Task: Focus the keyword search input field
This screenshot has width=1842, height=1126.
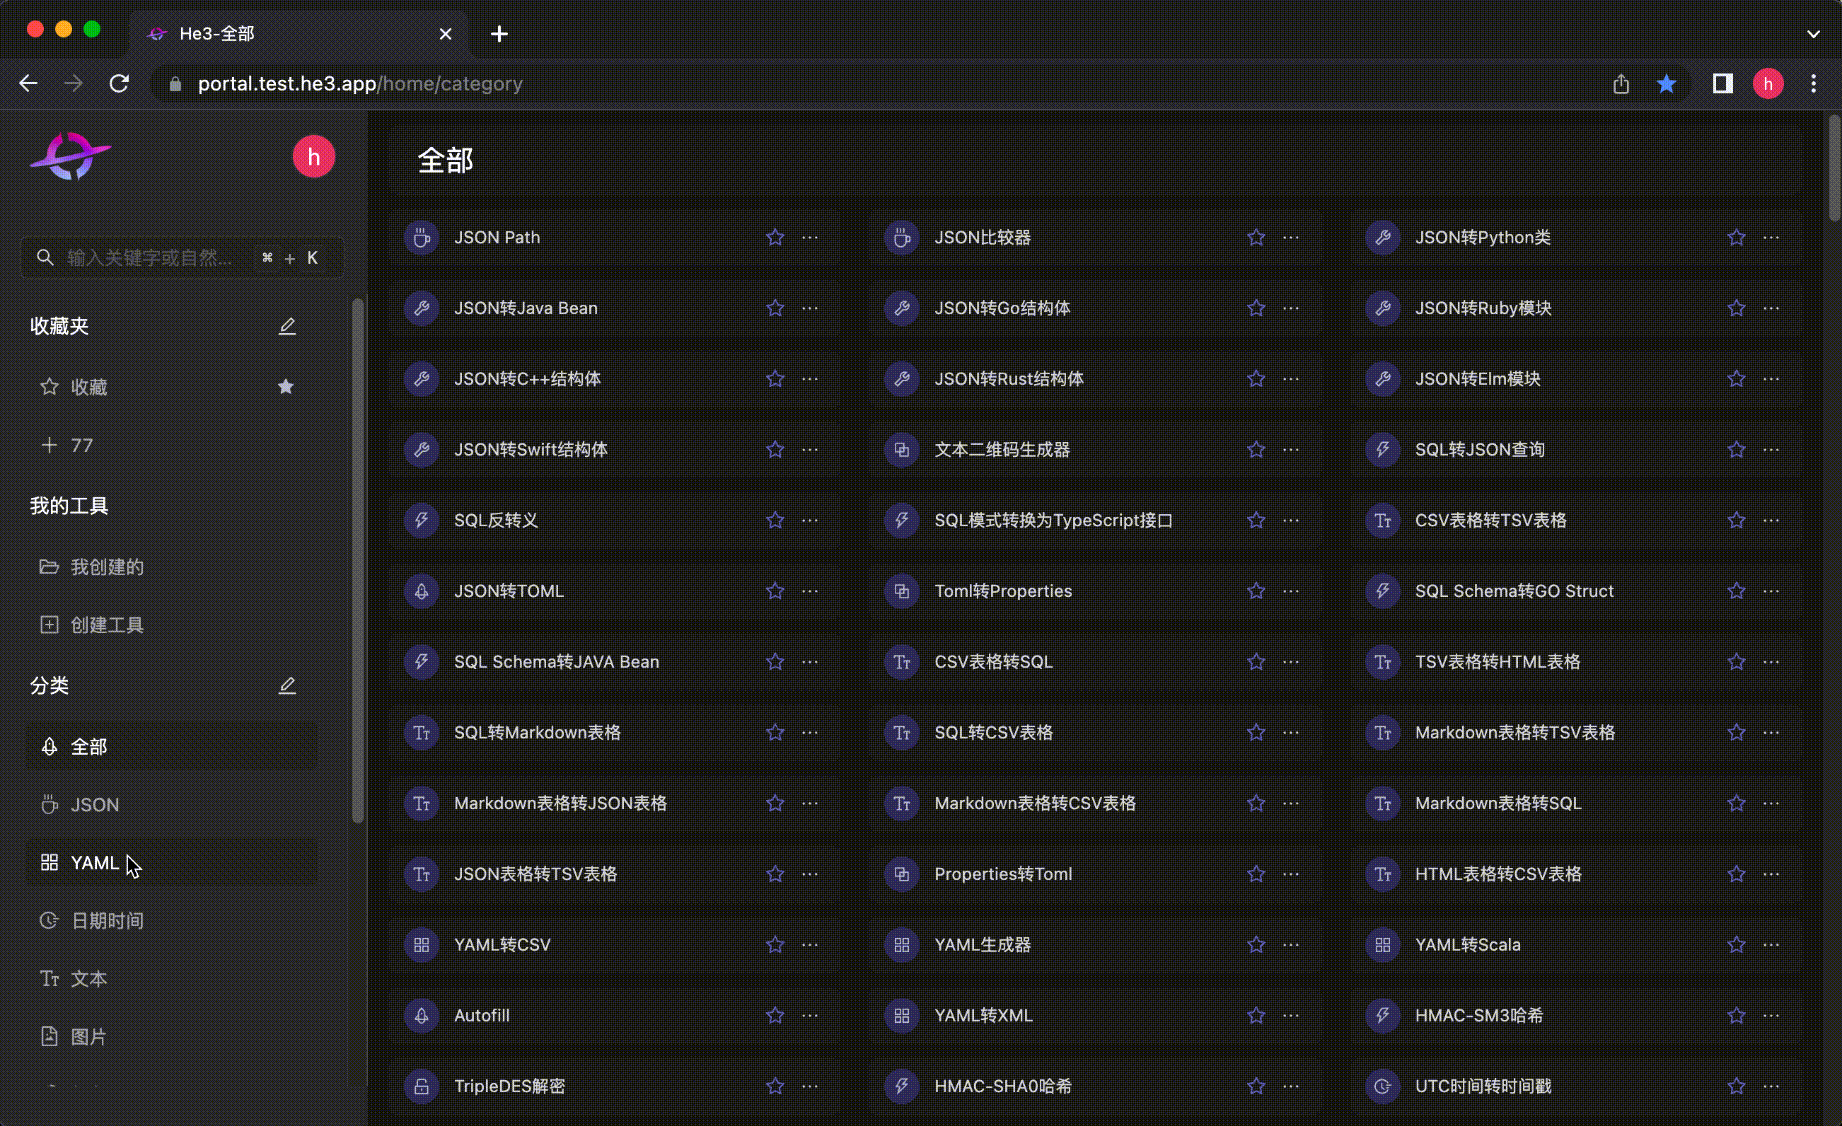Action: 150,258
